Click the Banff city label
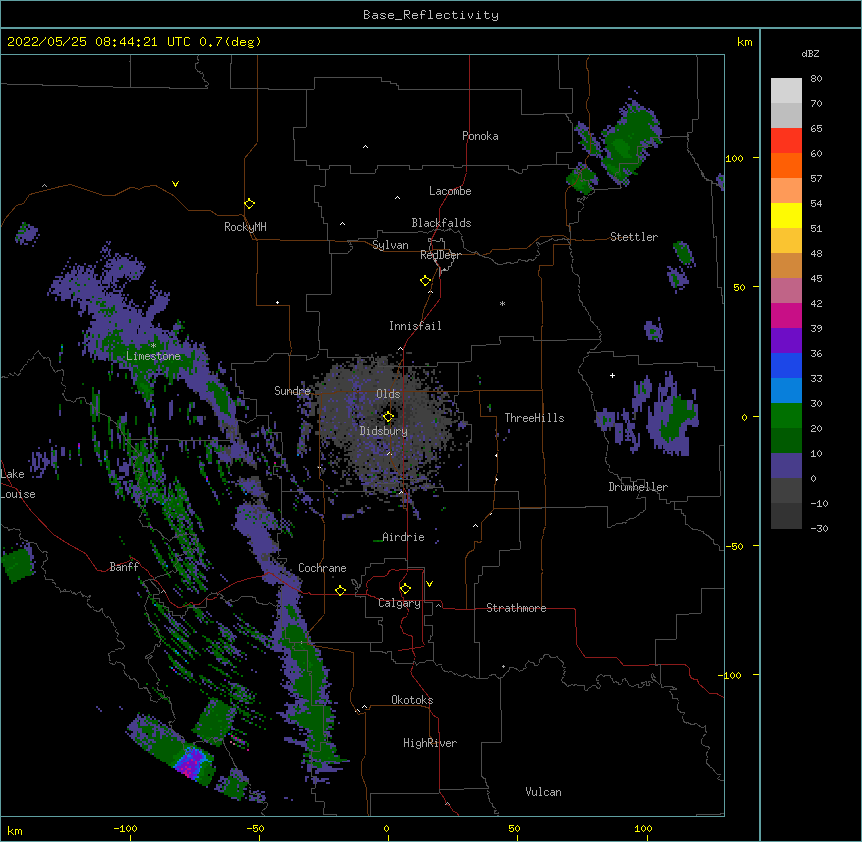The width and height of the screenshot is (862, 842). pos(124,567)
